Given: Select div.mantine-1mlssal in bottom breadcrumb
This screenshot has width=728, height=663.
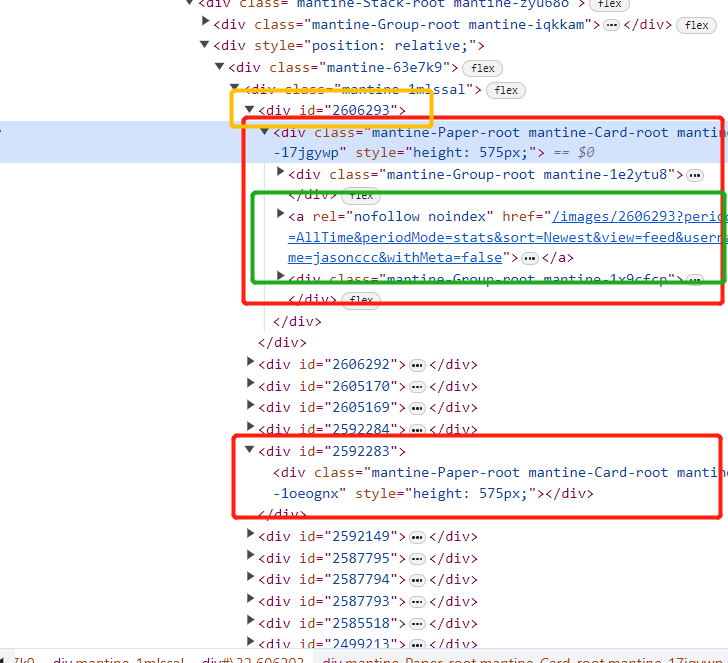Looking at the screenshot, I should 119,661.
